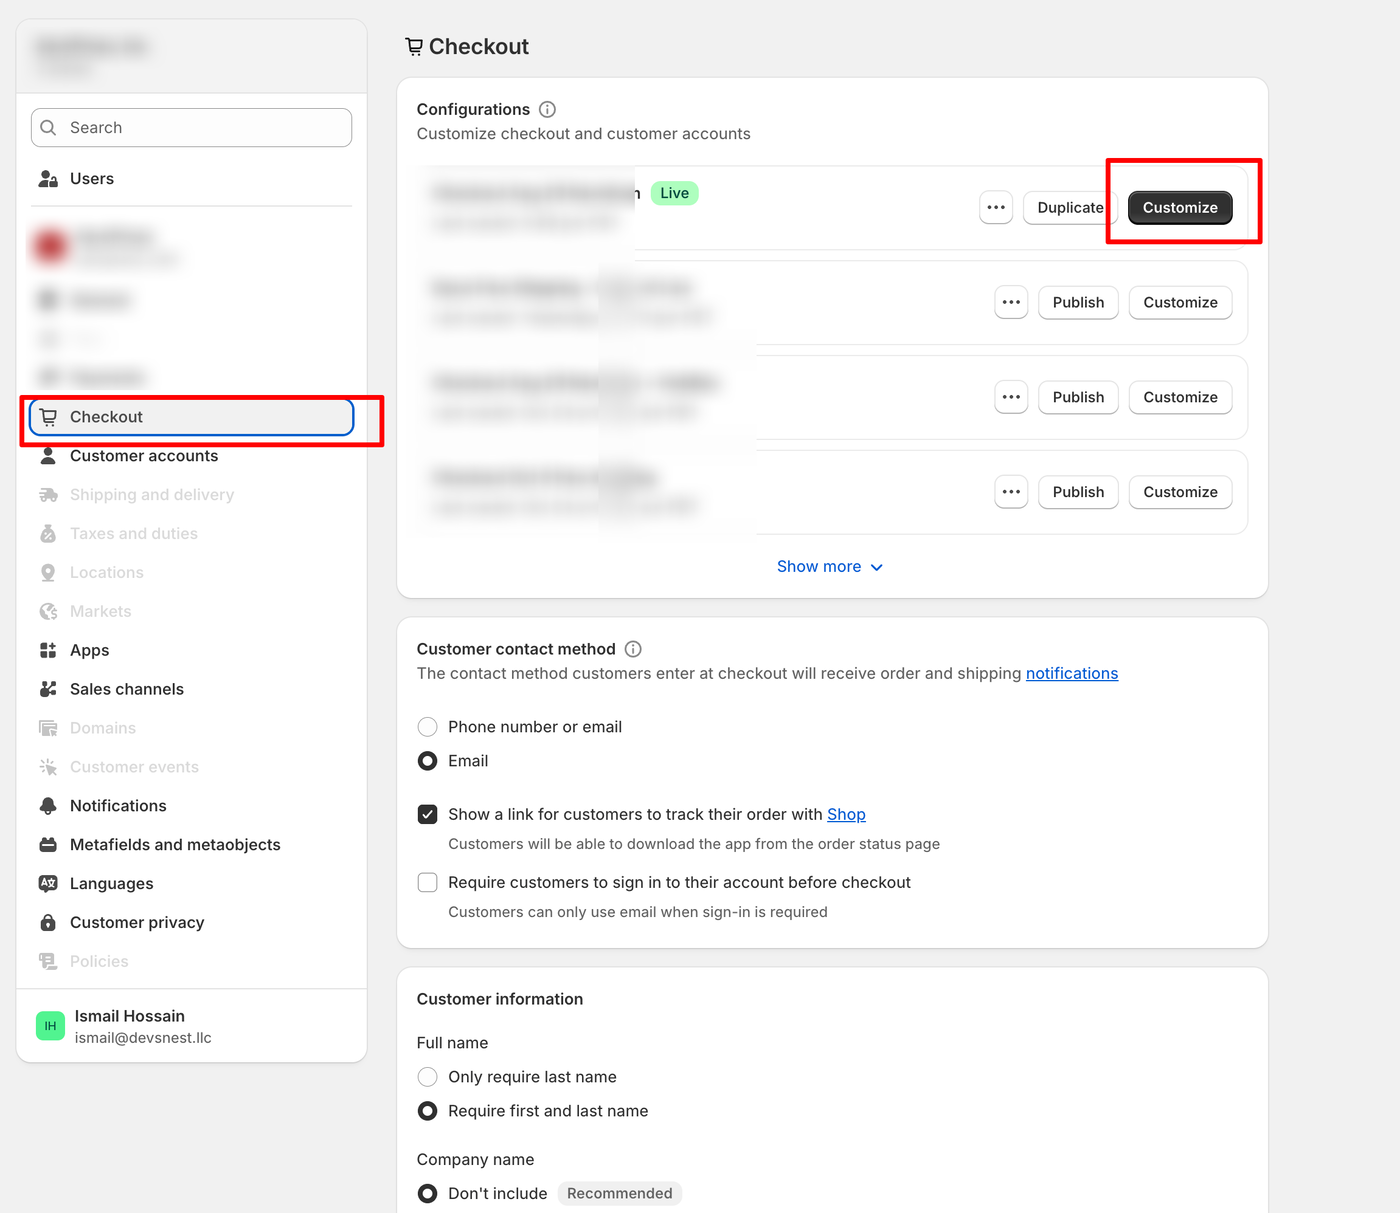The height and width of the screenshot is (1213, 1400).
Task: Open the Markets settings page
Action: 191,612
